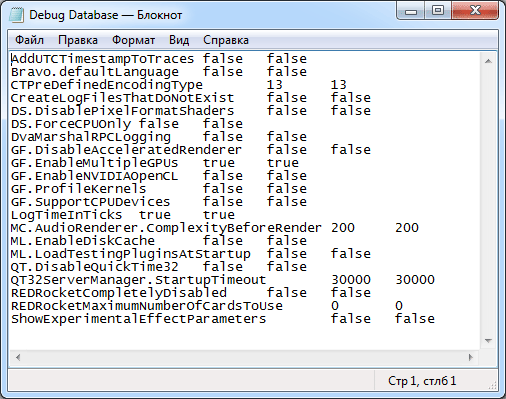Click the vertical scrollbar down arrow
Screen dimensions: 506x399
488,341
